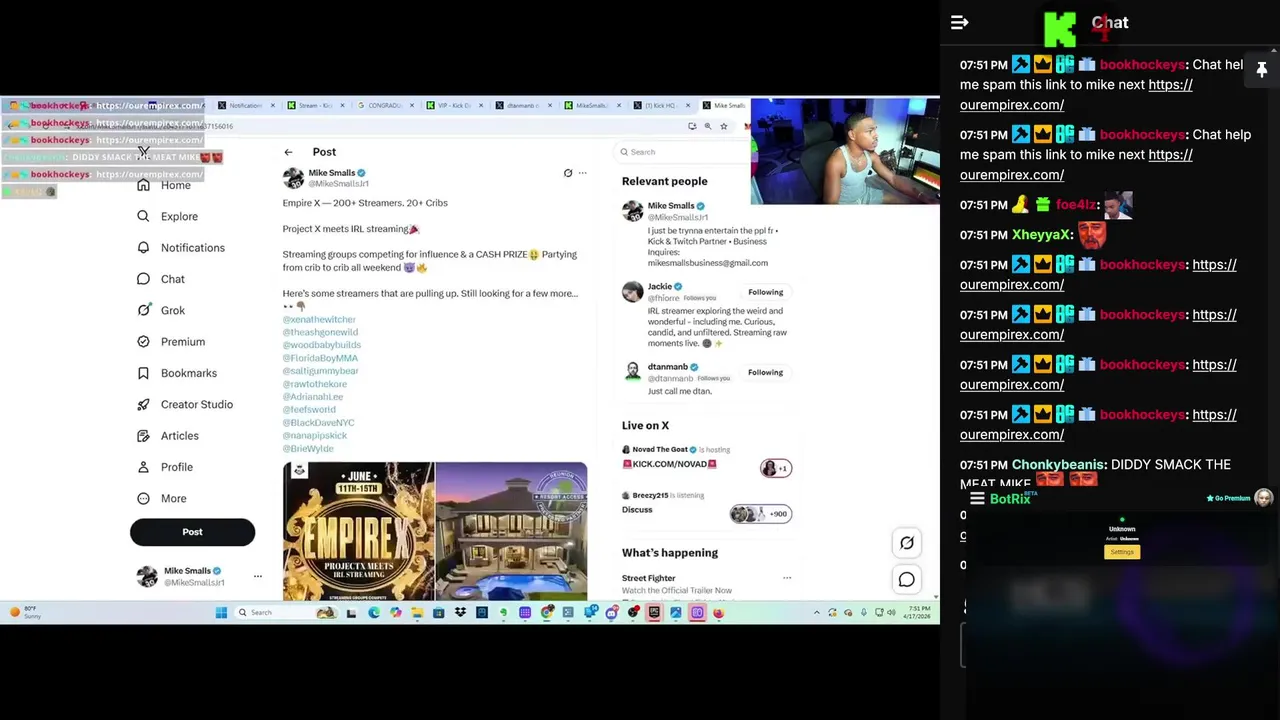Open the Chat envelope icon in X sidebar
This screenshot has width=1280, height=720.
[x=143, y=279]
